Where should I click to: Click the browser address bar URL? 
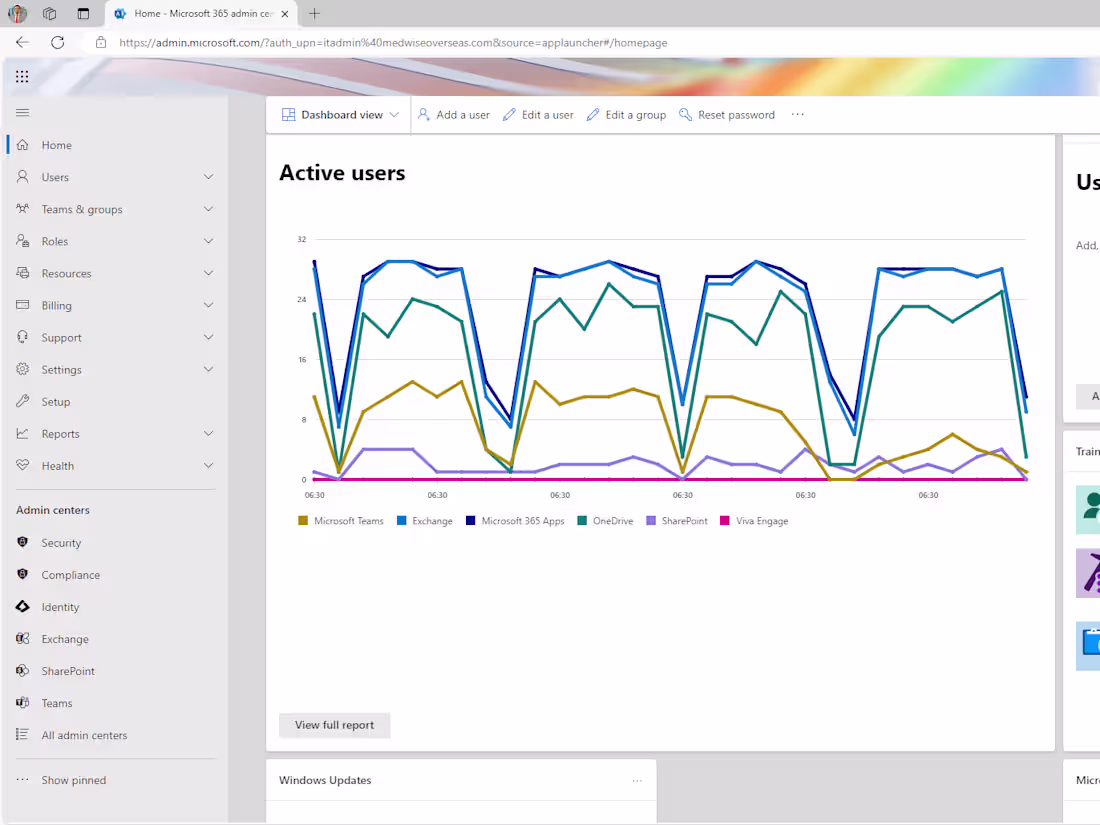click(393, 43)
